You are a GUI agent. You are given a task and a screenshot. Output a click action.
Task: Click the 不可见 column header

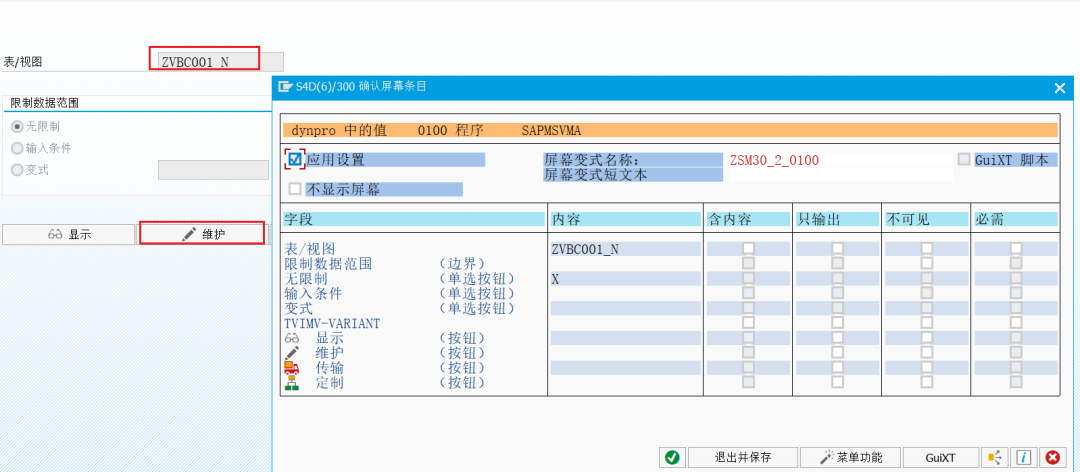(927, 219)
